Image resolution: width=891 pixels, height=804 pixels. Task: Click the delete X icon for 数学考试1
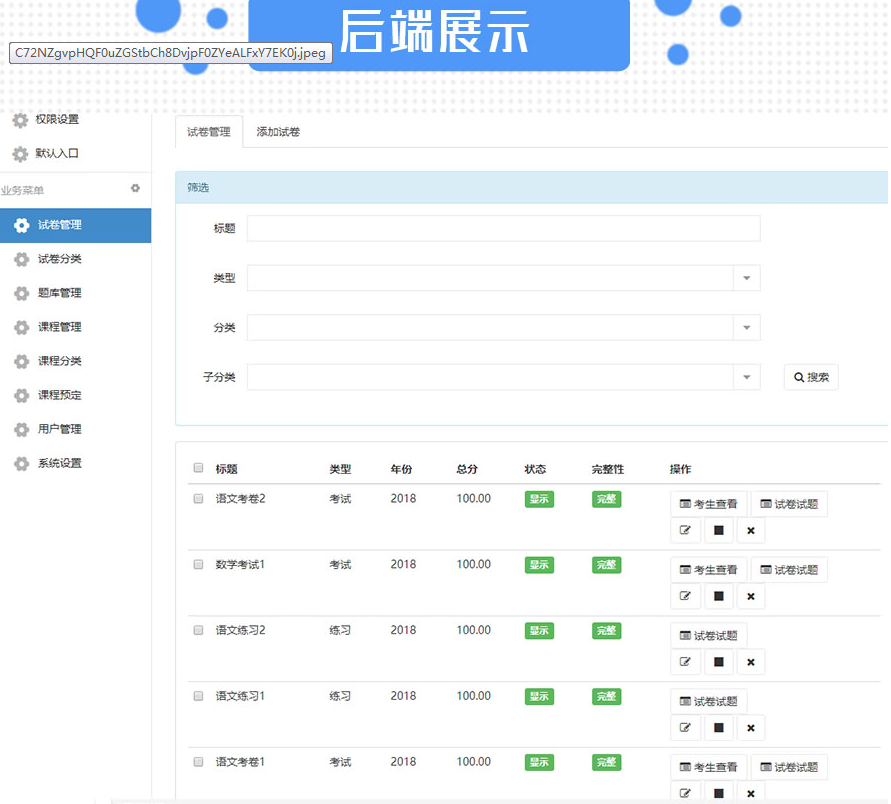(x=750, y=596)
